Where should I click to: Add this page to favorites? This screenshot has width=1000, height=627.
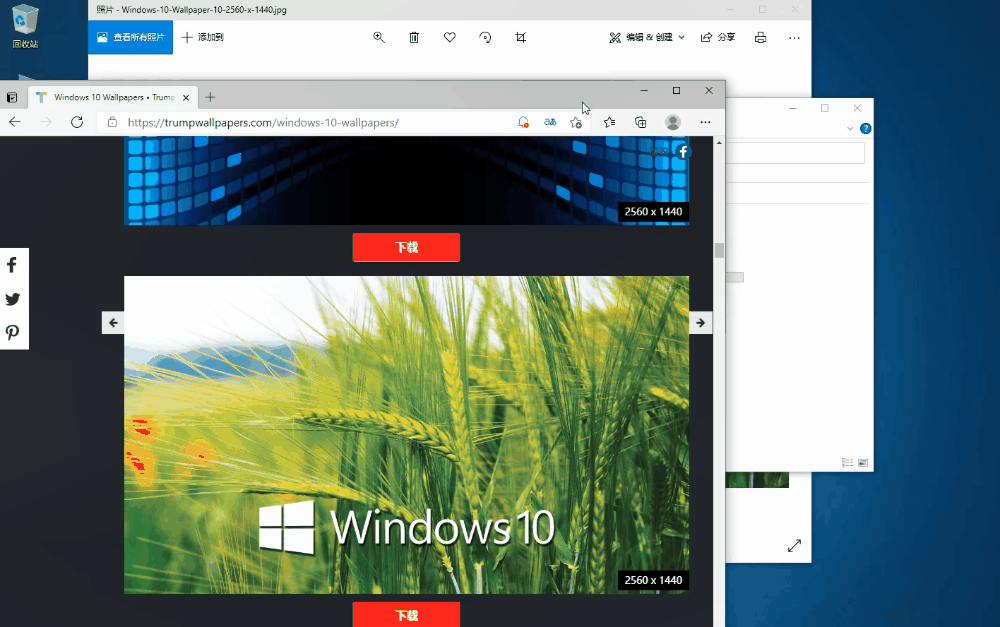click(576, 122)
